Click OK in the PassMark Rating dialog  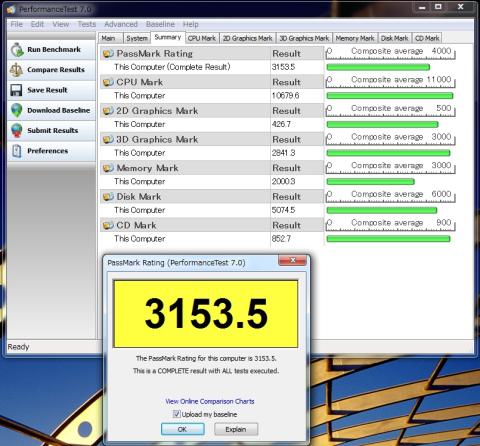183,429
